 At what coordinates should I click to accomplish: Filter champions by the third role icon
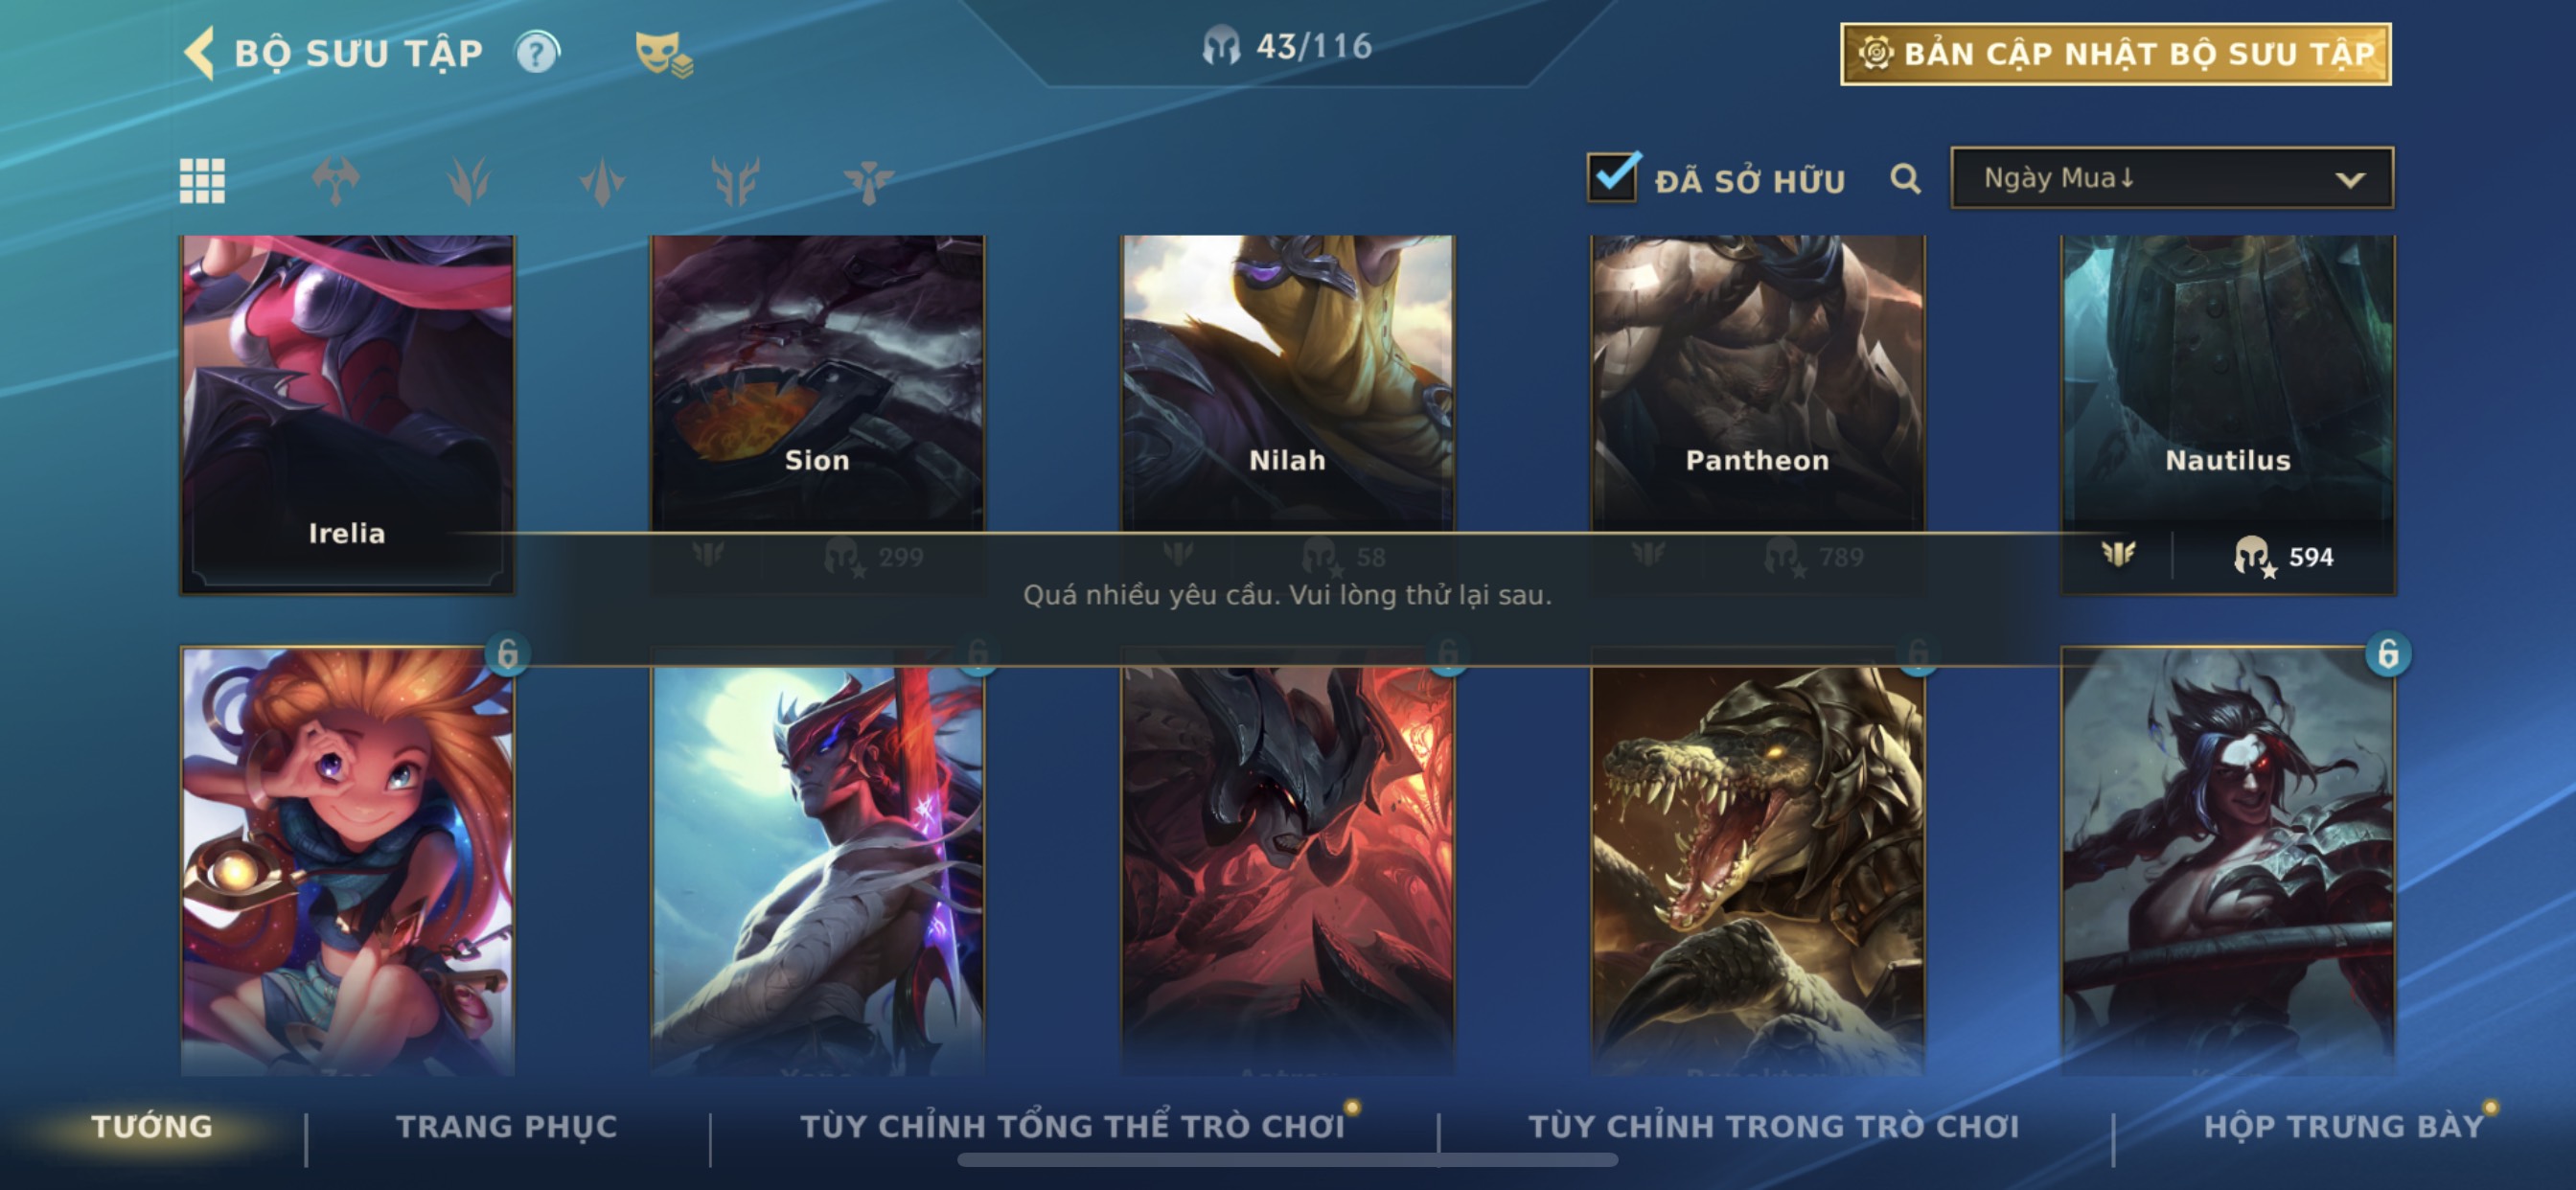(468, 181)
